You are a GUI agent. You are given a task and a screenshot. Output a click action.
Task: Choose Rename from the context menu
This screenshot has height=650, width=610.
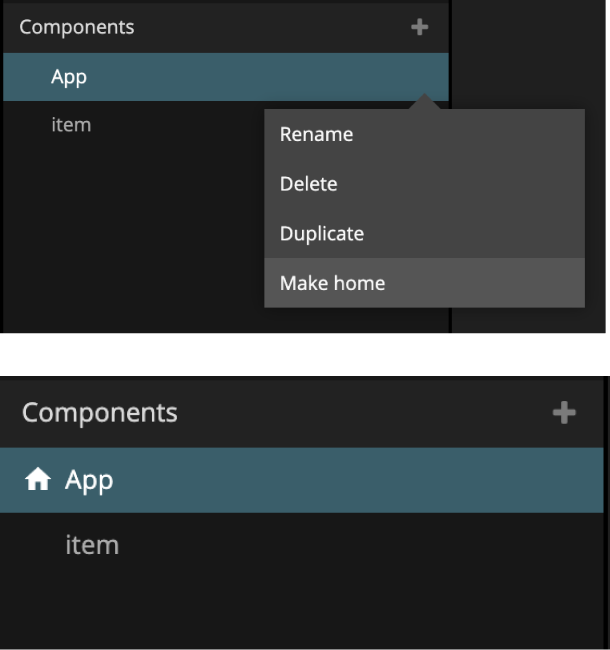316,134
